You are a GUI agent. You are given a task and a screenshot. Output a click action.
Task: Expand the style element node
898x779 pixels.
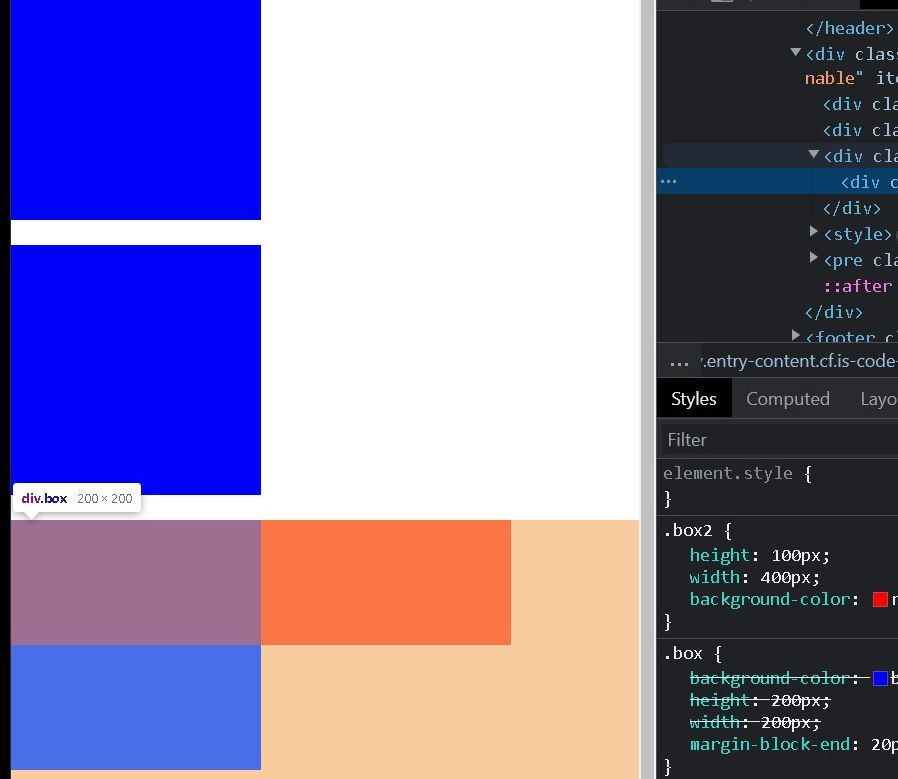tap(813, 231)
